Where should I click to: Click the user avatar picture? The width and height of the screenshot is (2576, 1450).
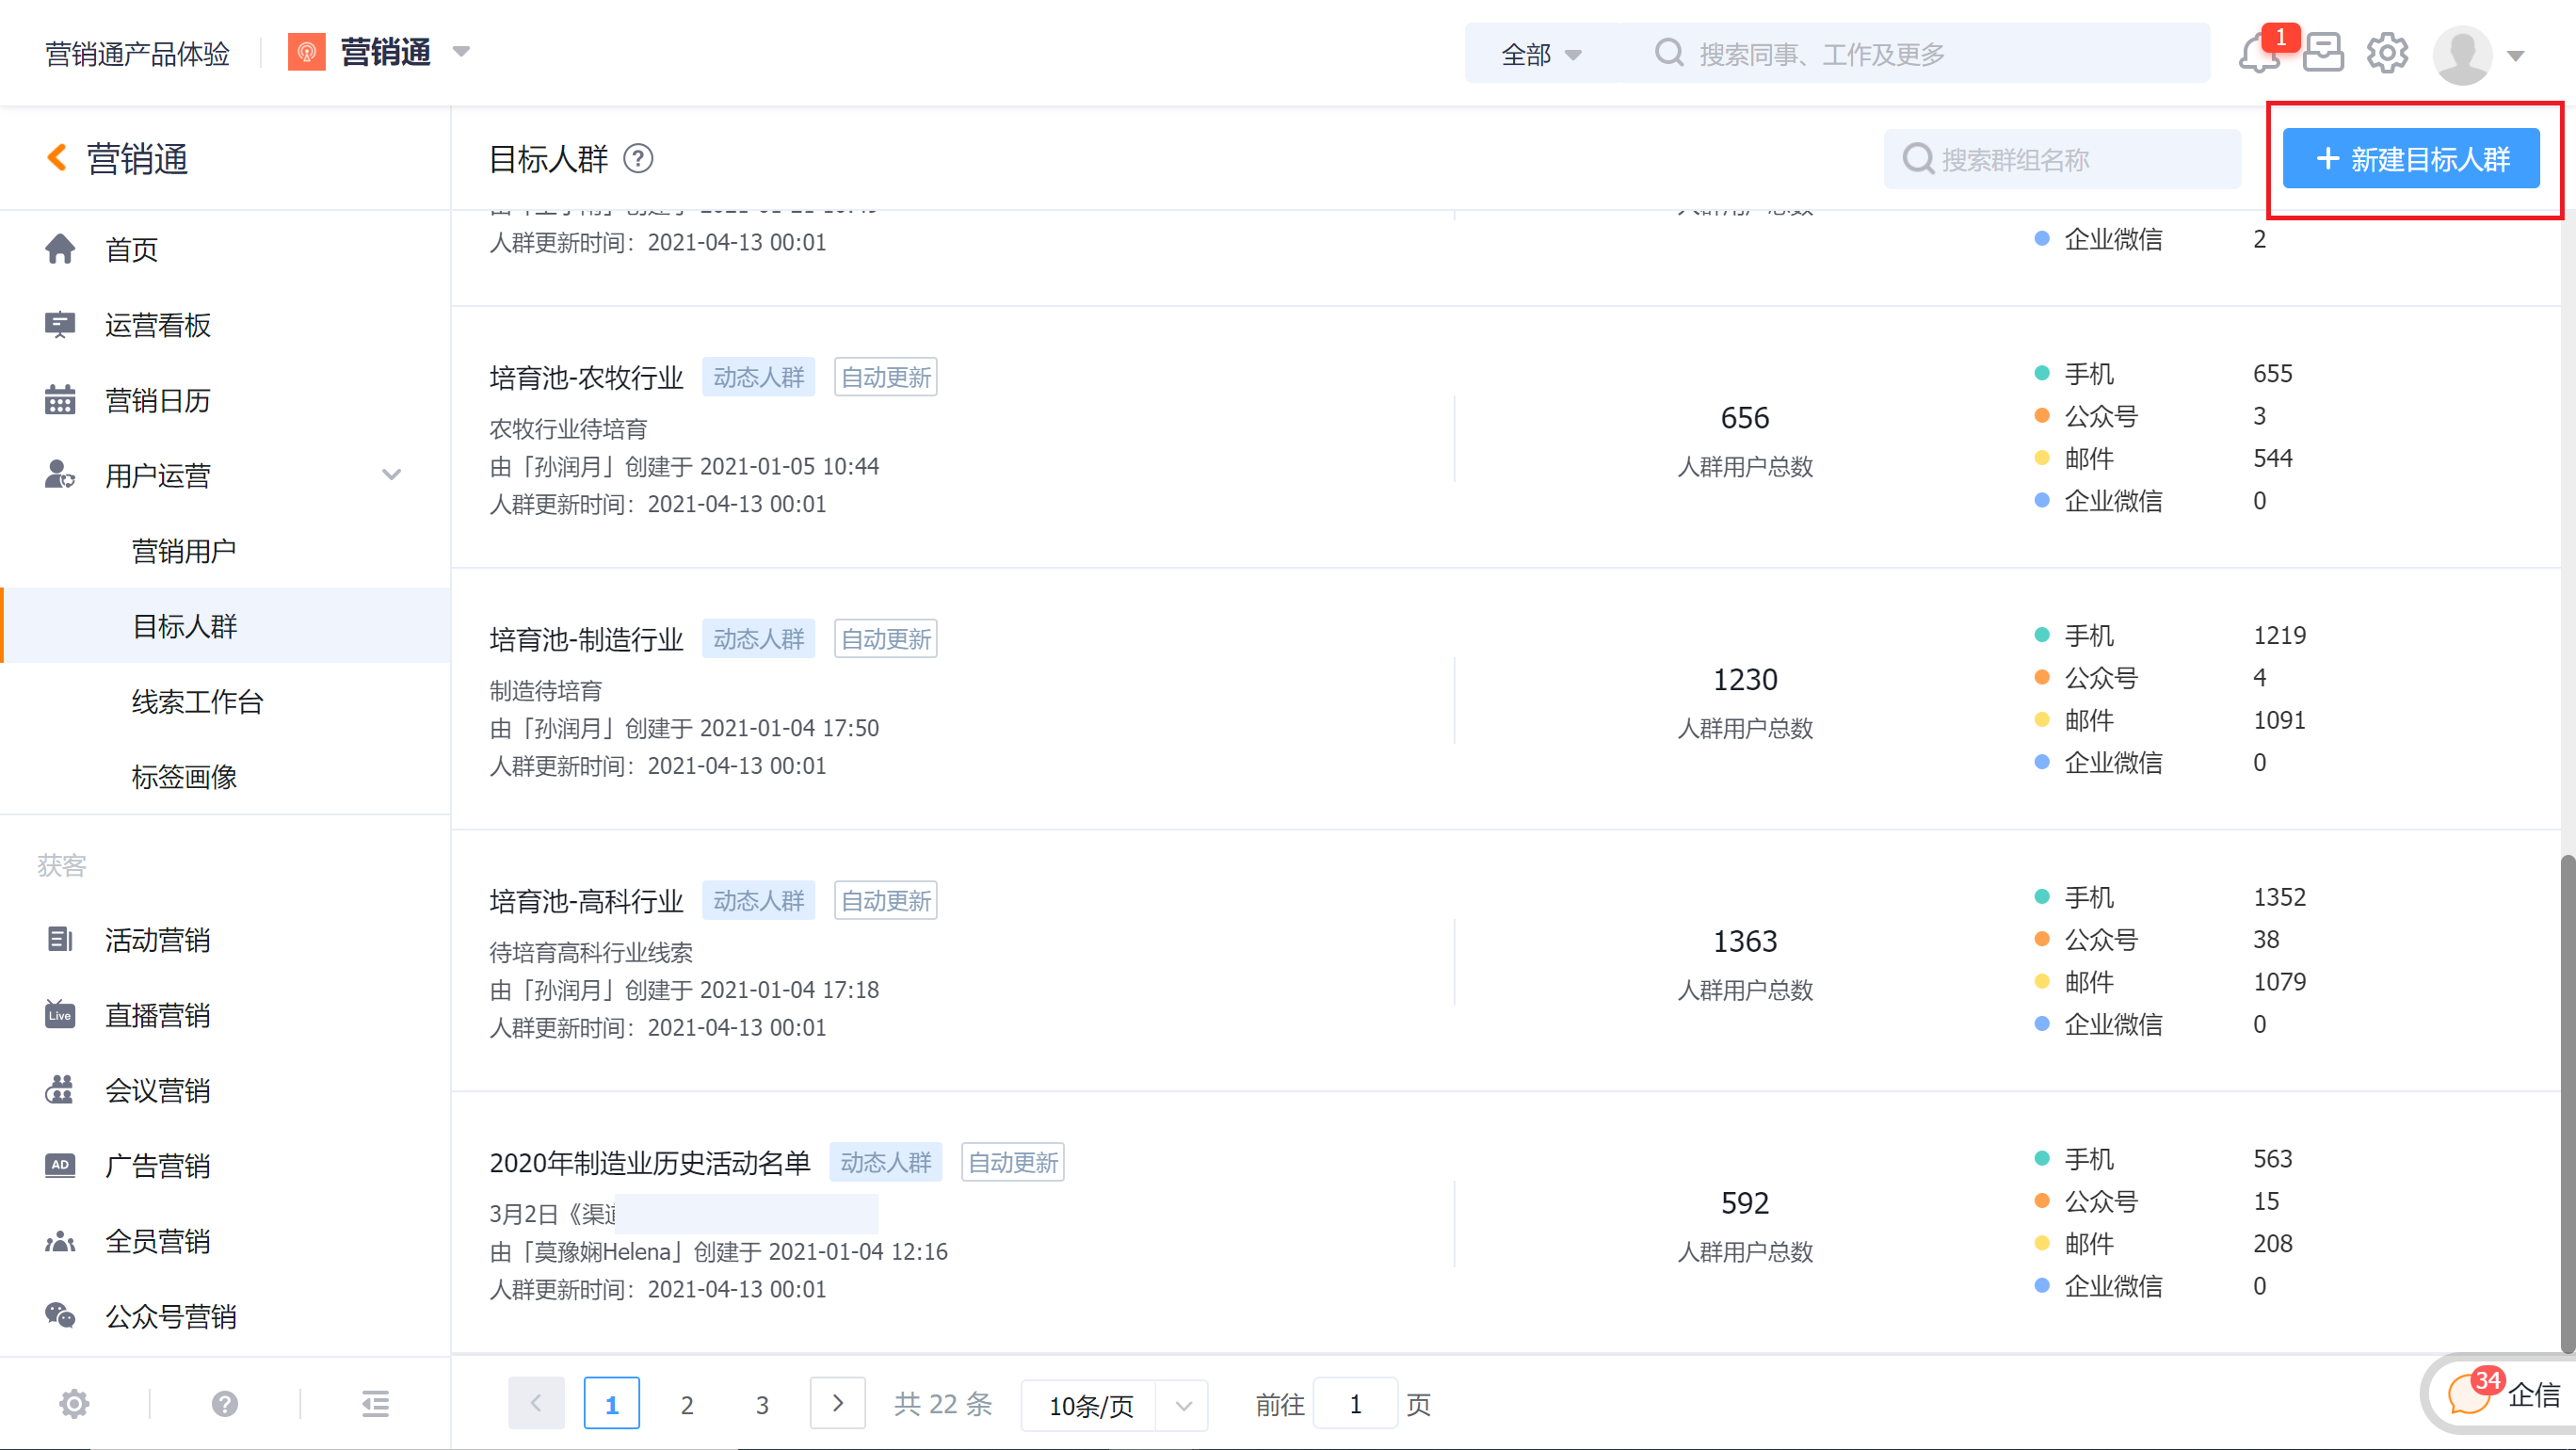pyautogui.click(x=2461, y=54)
